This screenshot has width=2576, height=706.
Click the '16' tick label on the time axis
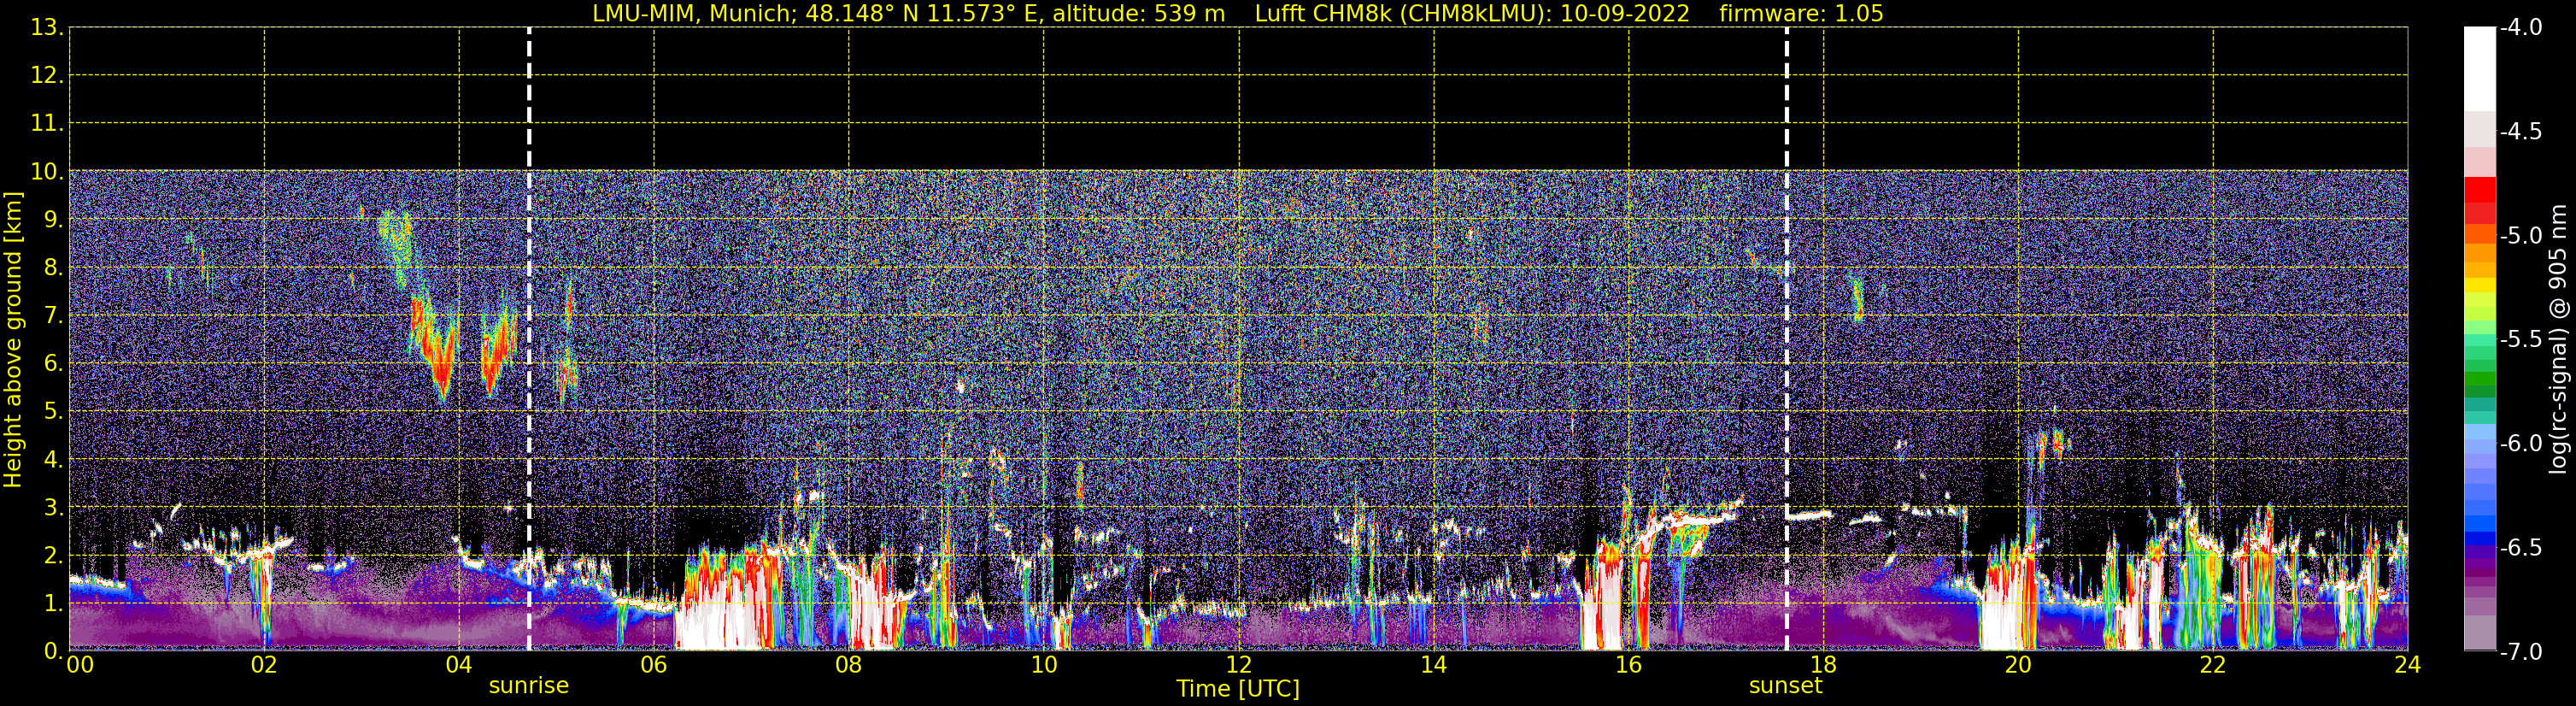coord(1628,665)
